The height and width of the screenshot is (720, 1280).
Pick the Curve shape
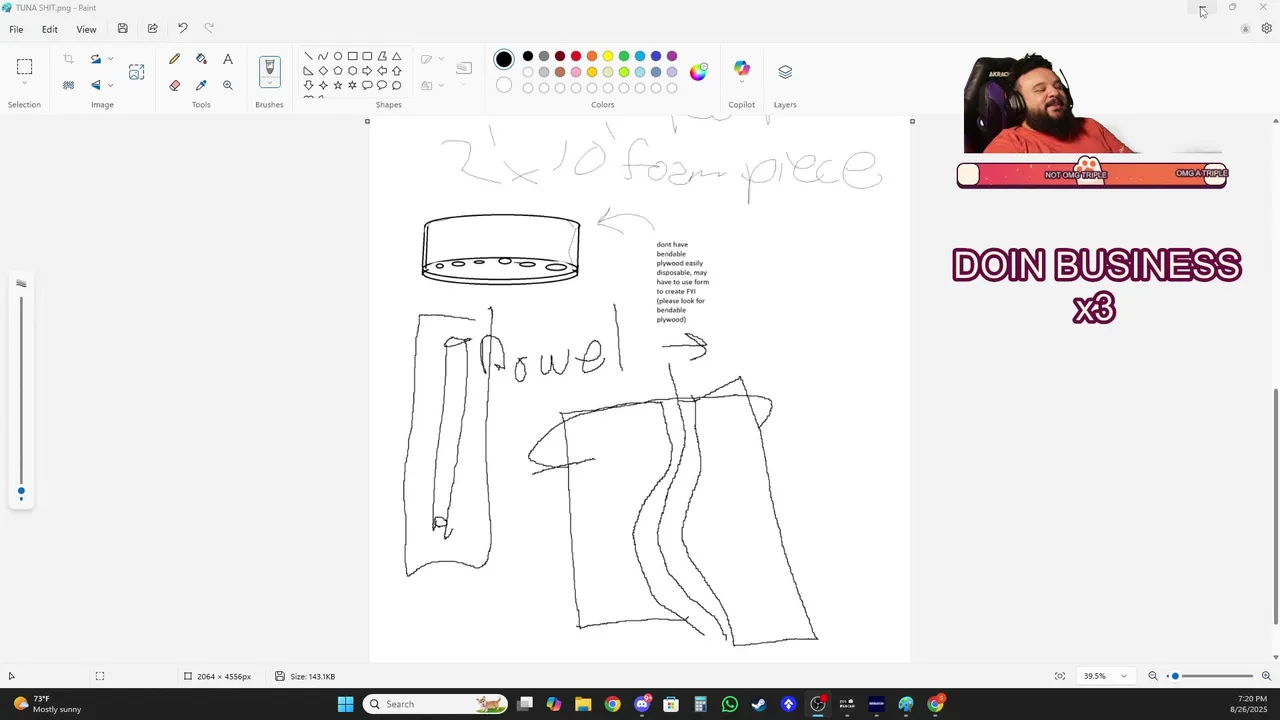pos(323,56)
